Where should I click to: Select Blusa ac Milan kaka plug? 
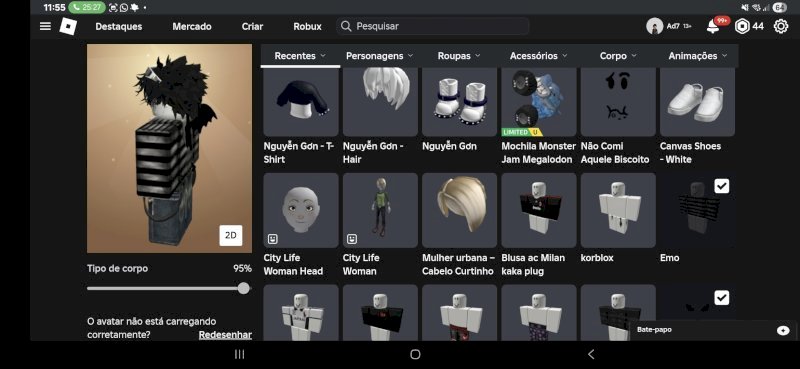539,210
